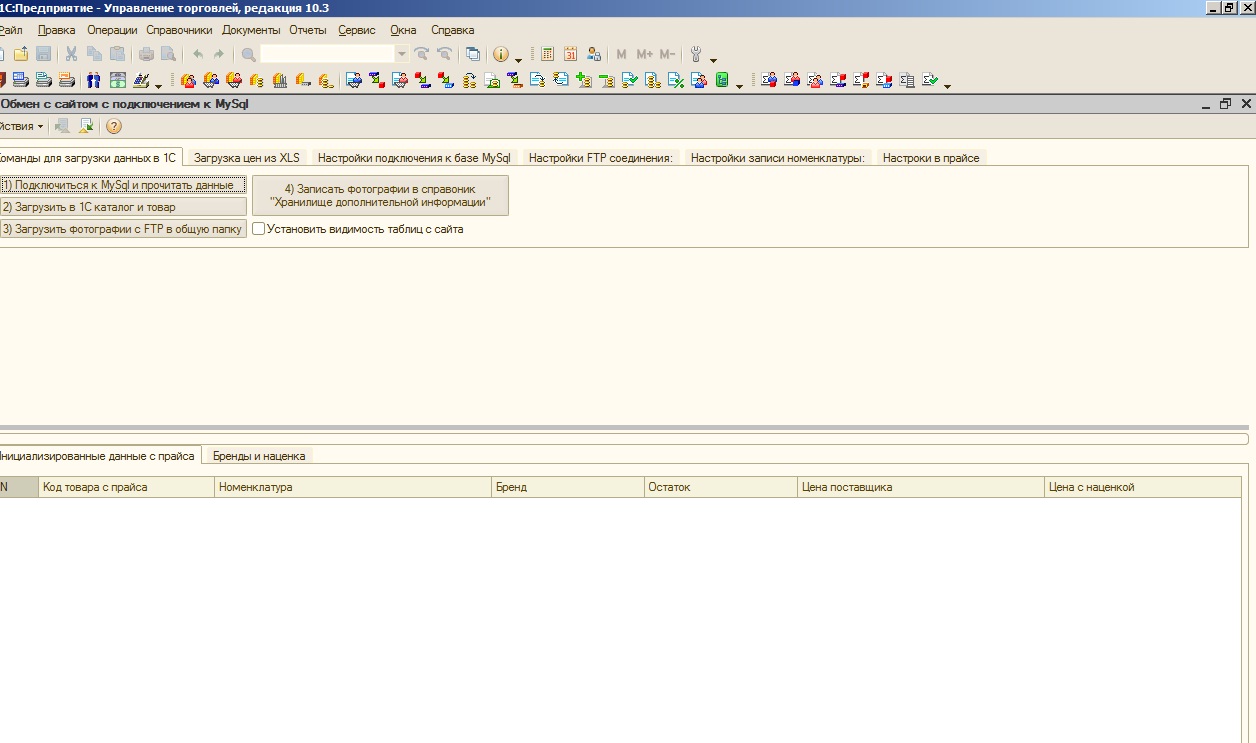Click the banknote cash icon

point(118,81)
